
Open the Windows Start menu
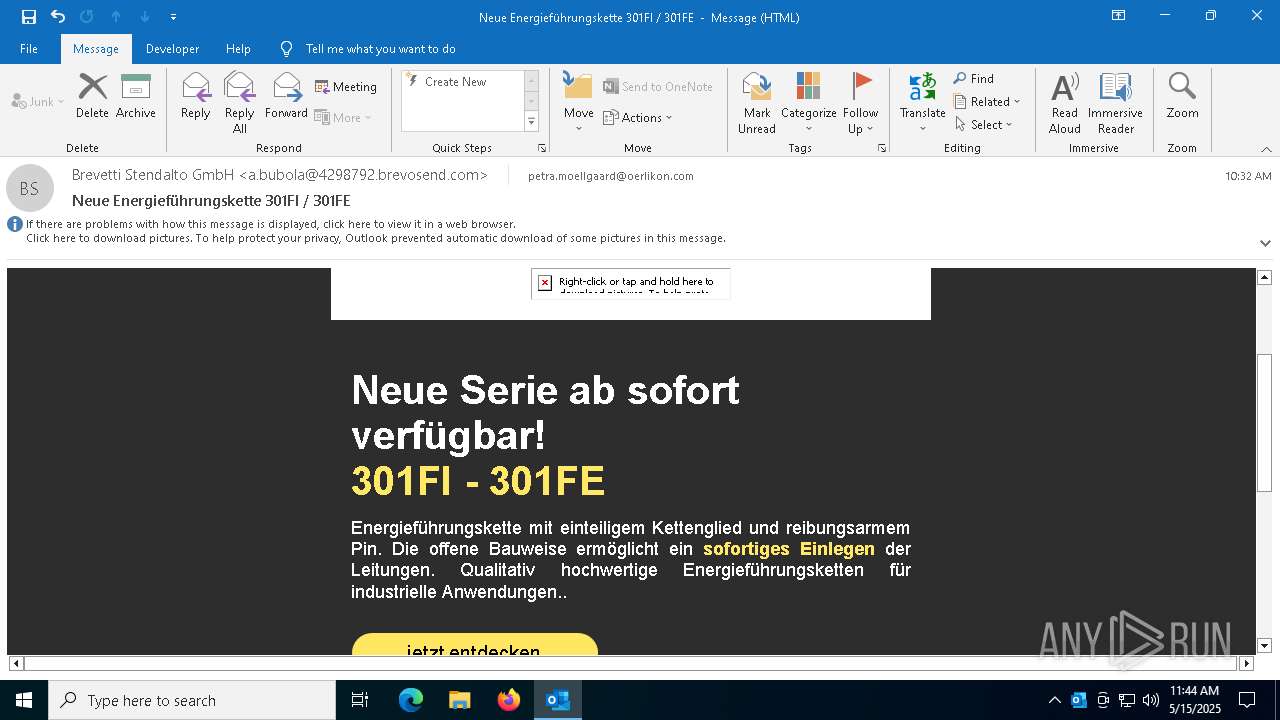pos(24,700)
